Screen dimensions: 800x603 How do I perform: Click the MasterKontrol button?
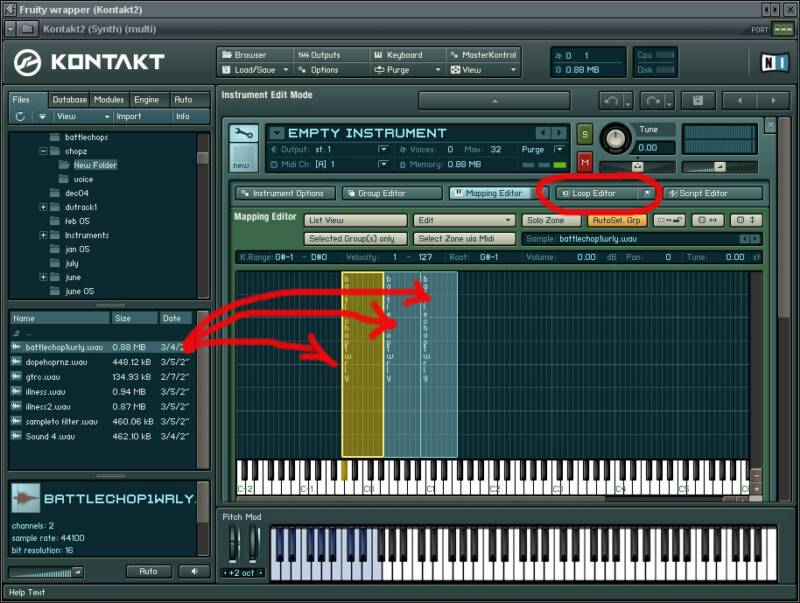[483, 55]
